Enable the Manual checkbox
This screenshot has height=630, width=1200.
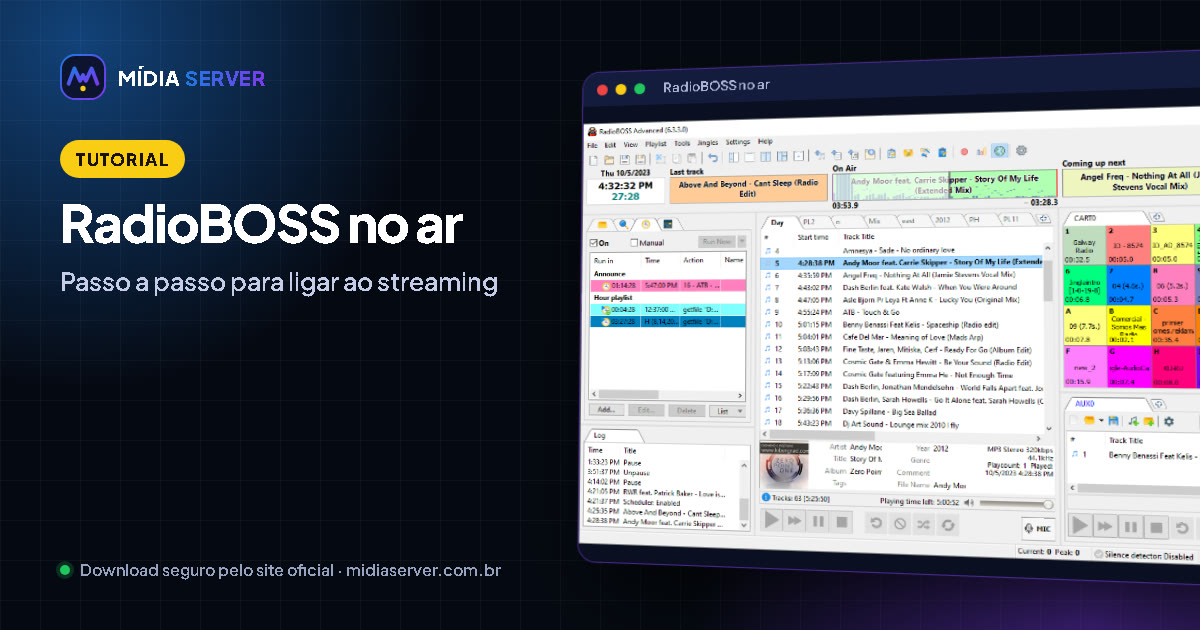coord(634,243)
